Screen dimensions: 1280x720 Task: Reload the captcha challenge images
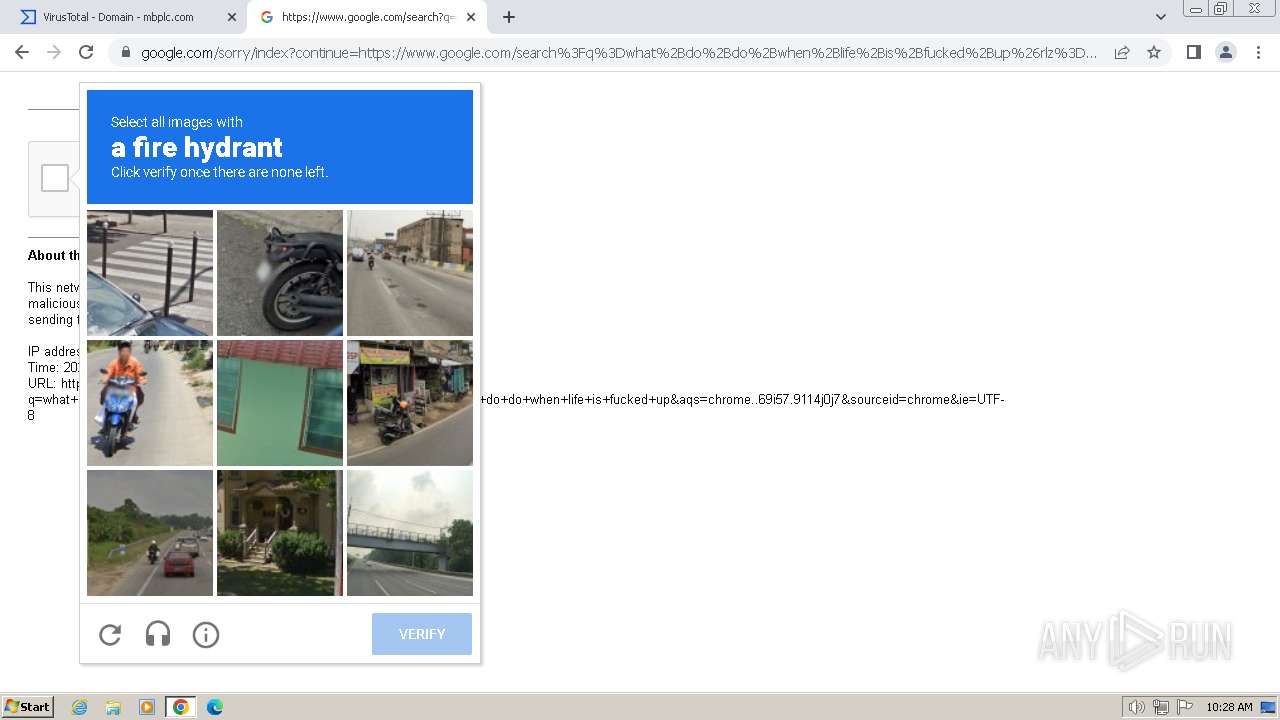pos(110,634)
